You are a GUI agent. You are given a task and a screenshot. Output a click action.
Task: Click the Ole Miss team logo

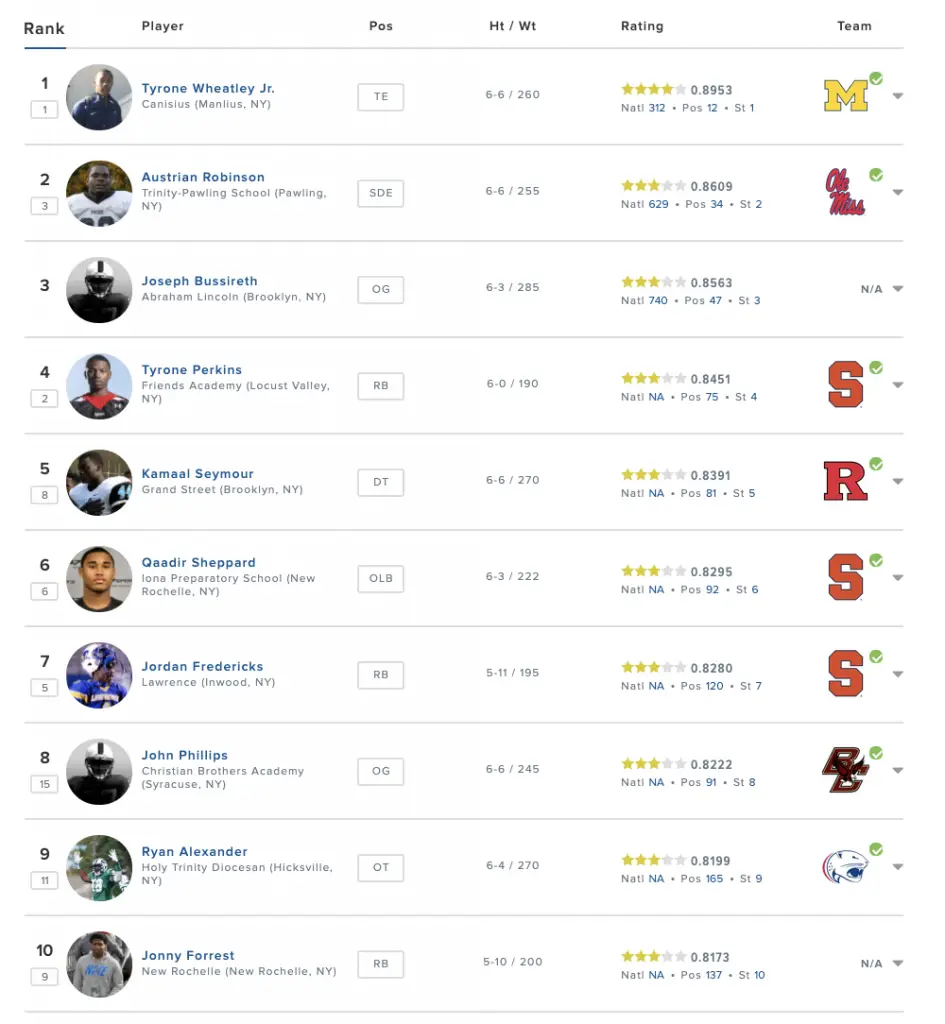[x=845, y=192]
